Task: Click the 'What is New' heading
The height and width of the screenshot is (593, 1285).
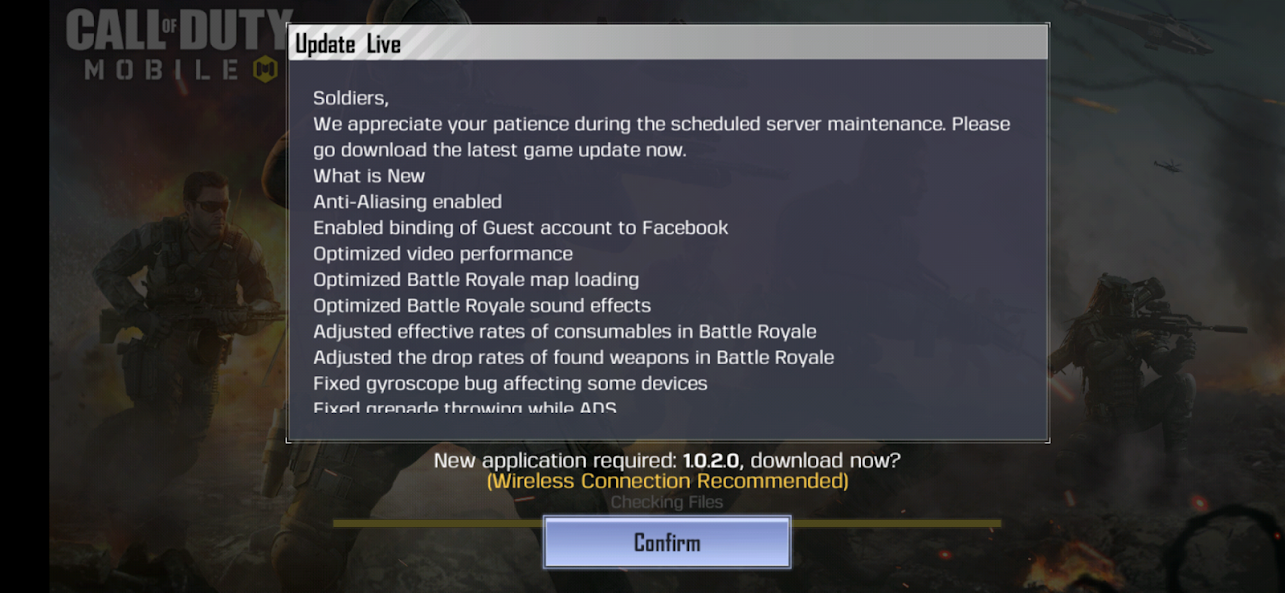Action: 369,176
